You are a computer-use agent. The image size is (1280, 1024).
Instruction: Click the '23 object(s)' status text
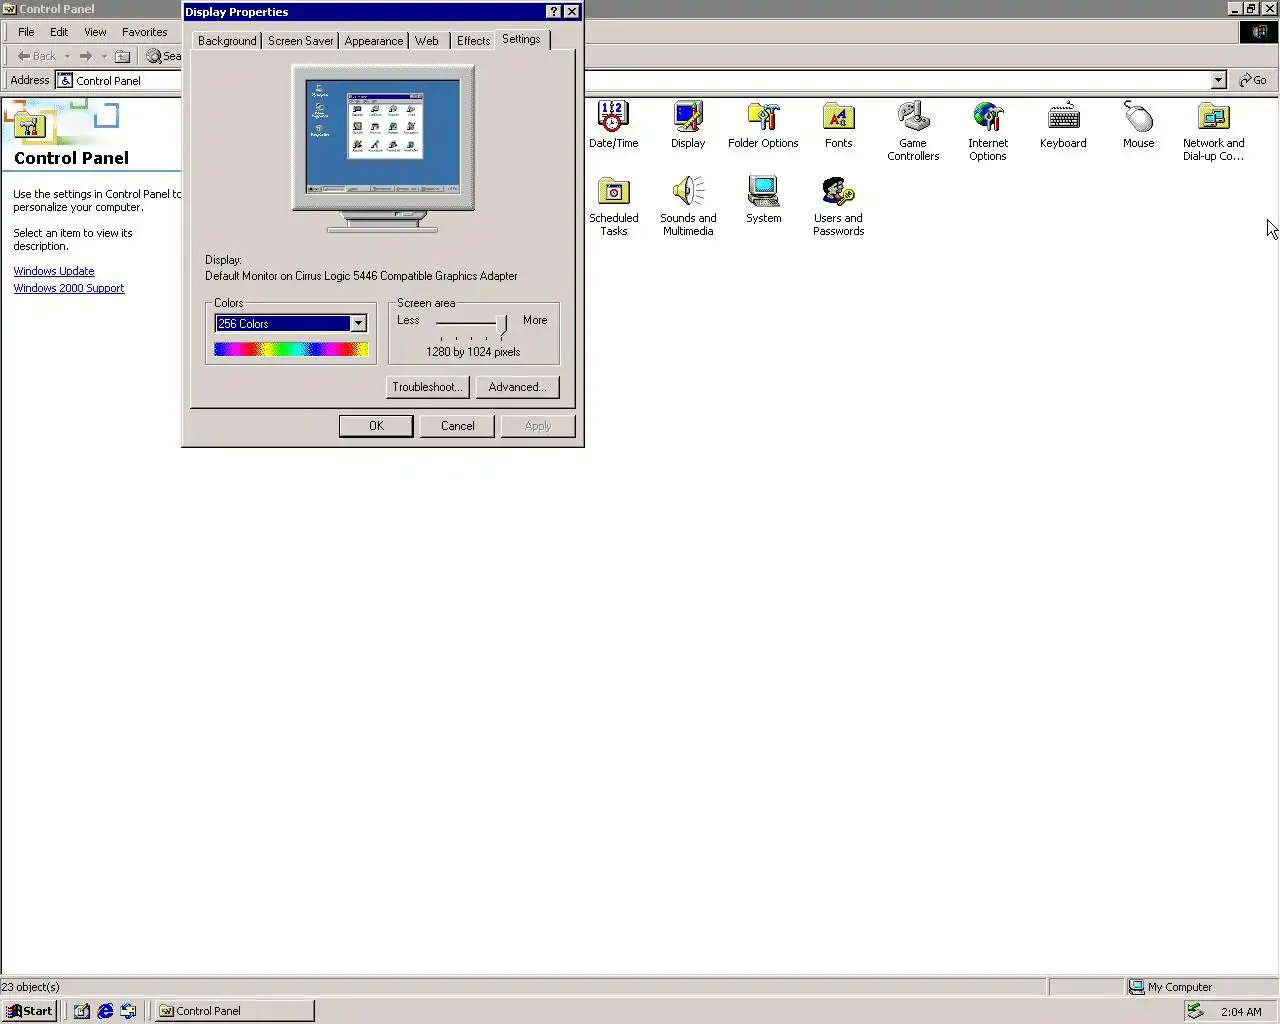point(30,987)
